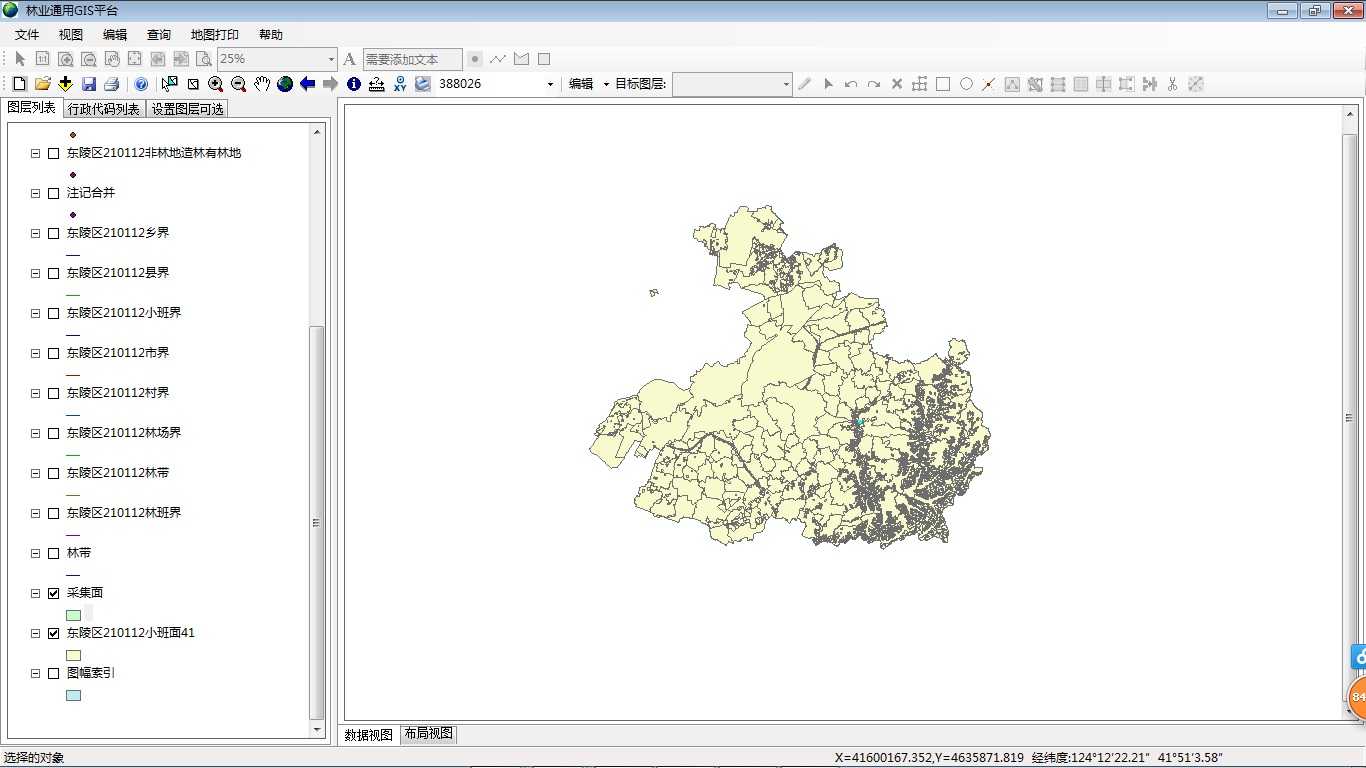Activate the select features tool
Viewport: 1366px width, 768px height.
click(x=170, y=84)
